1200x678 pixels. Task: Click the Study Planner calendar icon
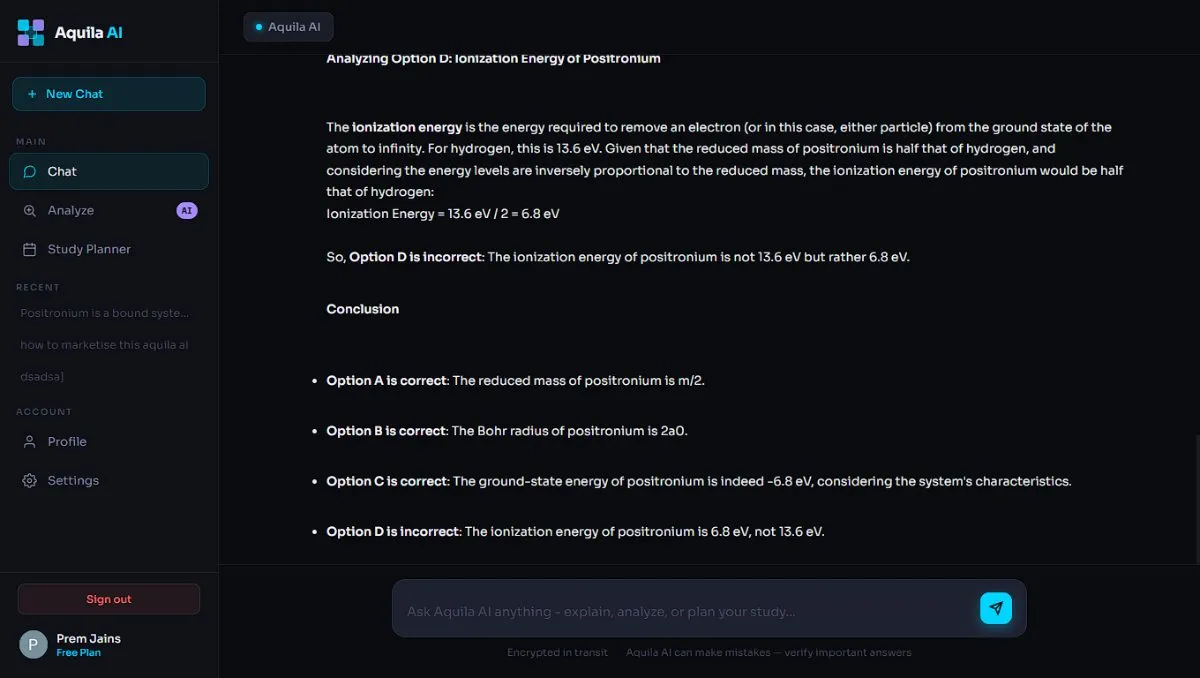[x=29, y=249]
